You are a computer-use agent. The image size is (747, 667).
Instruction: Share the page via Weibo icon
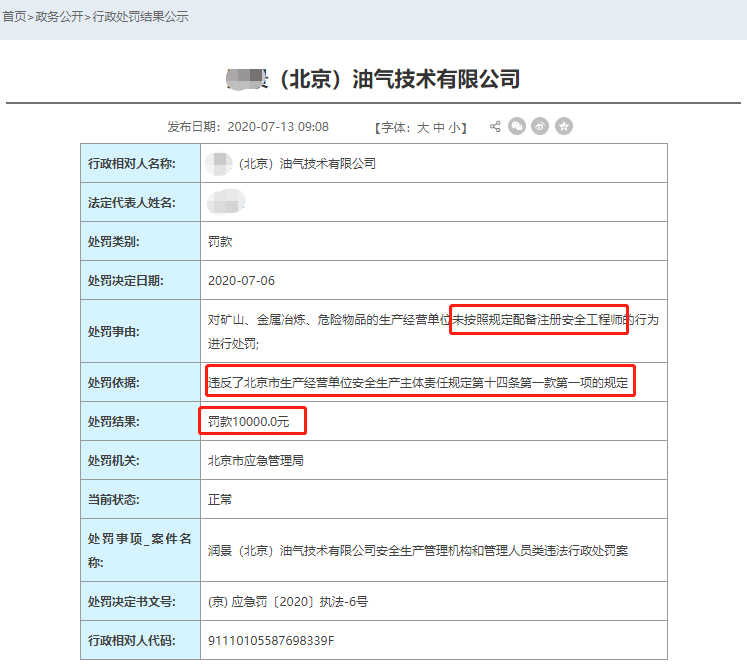point(540,127)
